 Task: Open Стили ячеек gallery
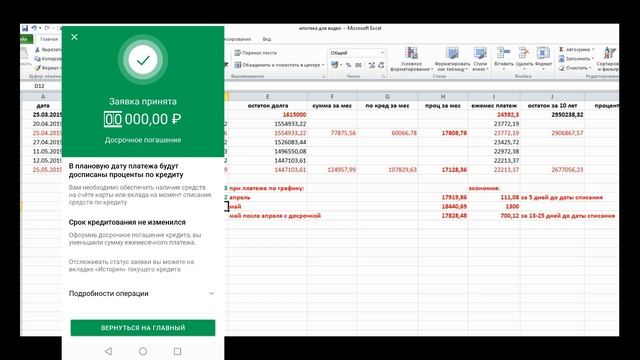(480, 59)
